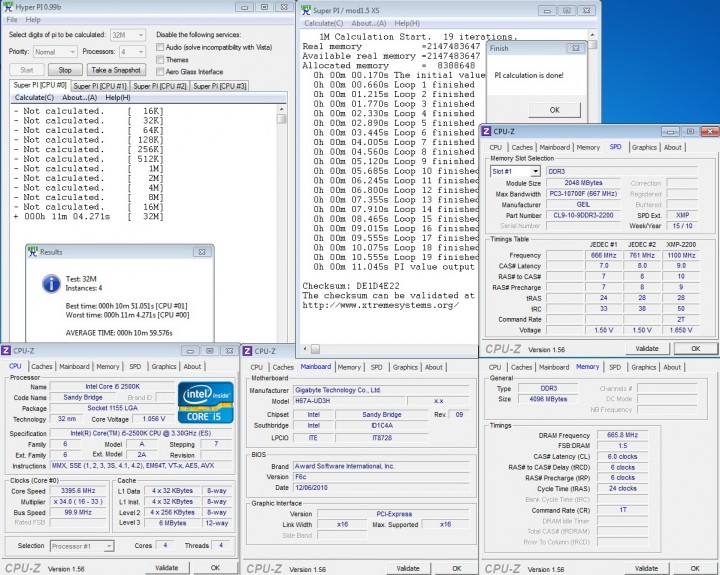
Task: Close the Finish dialog
Action: click(x=575, y=48)
